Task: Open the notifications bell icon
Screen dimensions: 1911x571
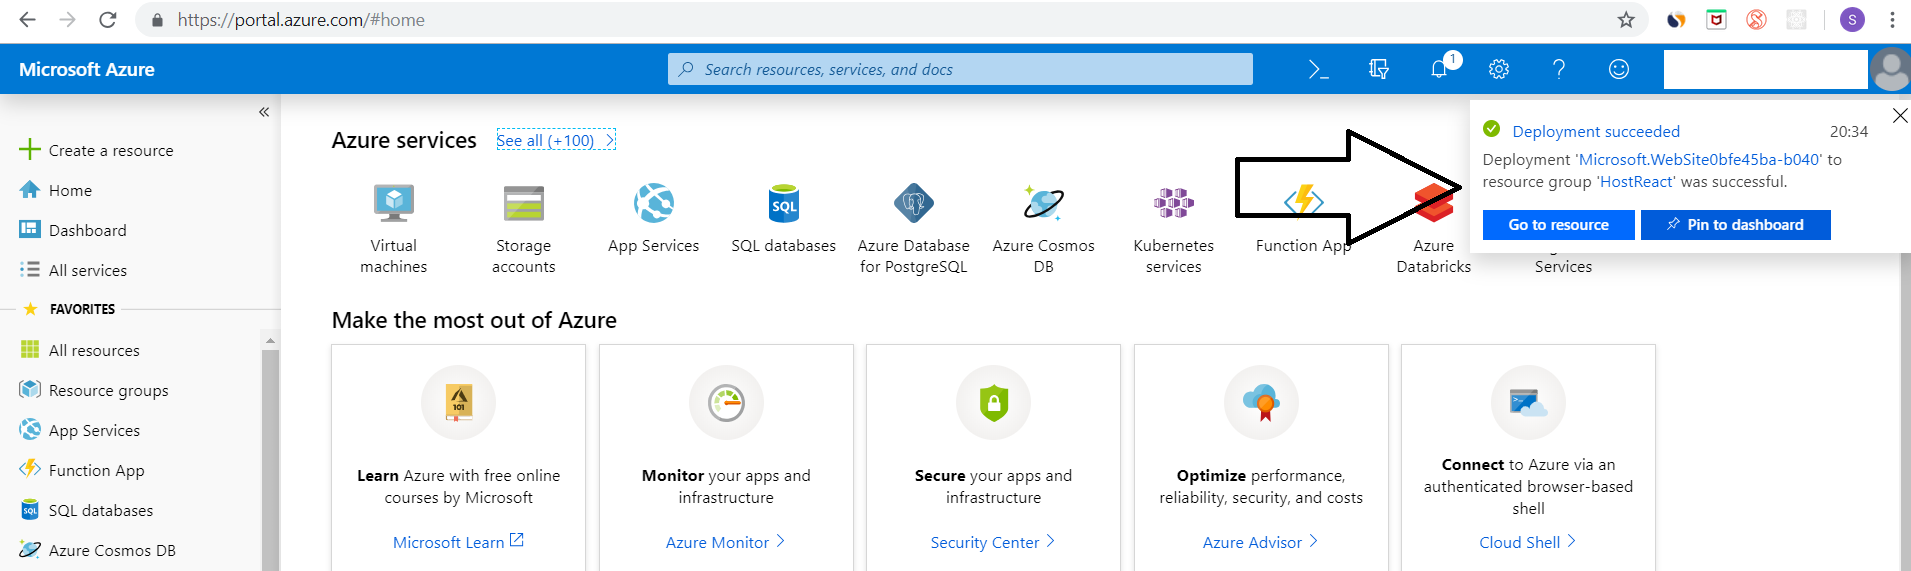Action: [x=1439, y=69]
